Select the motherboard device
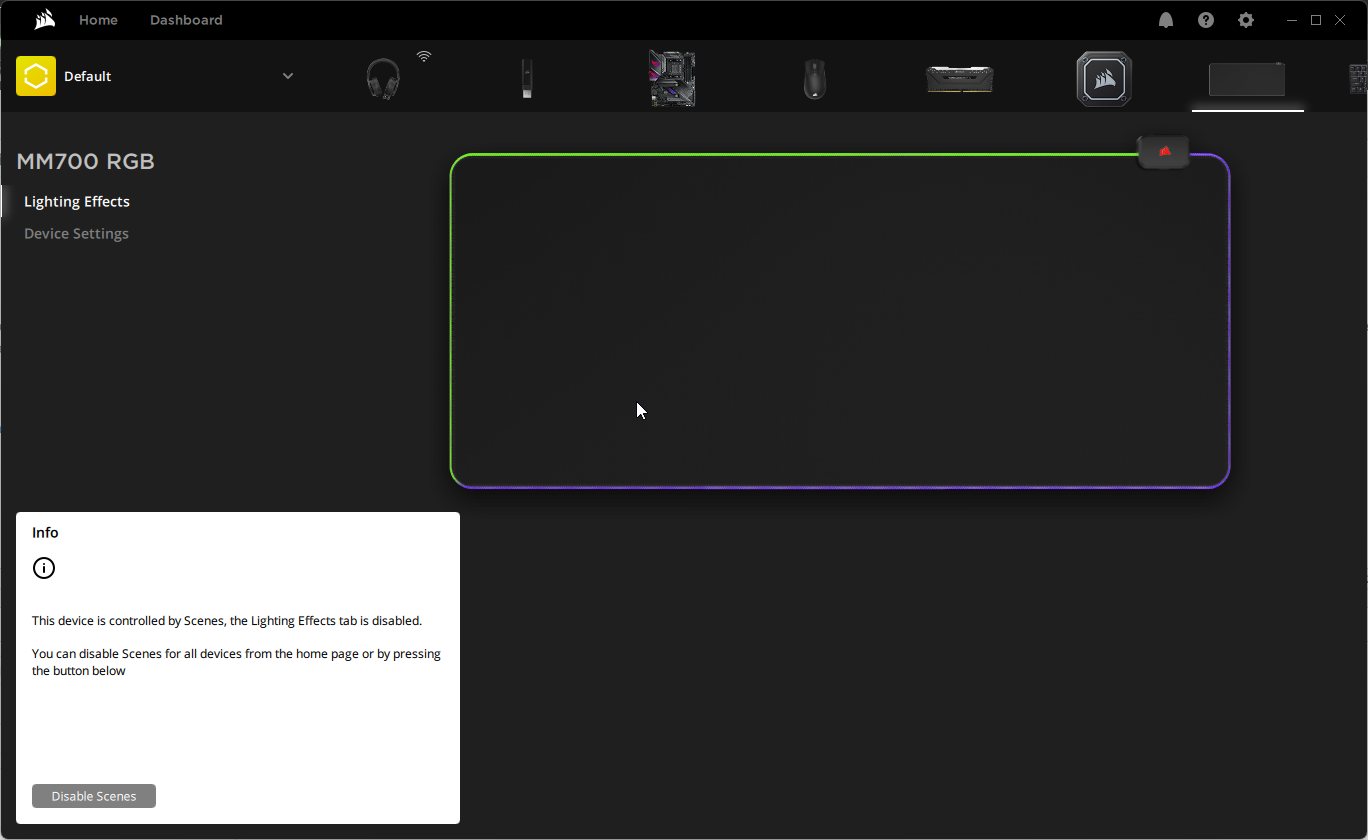This screenshot has height=840, width=1368. tap(672, 78)
